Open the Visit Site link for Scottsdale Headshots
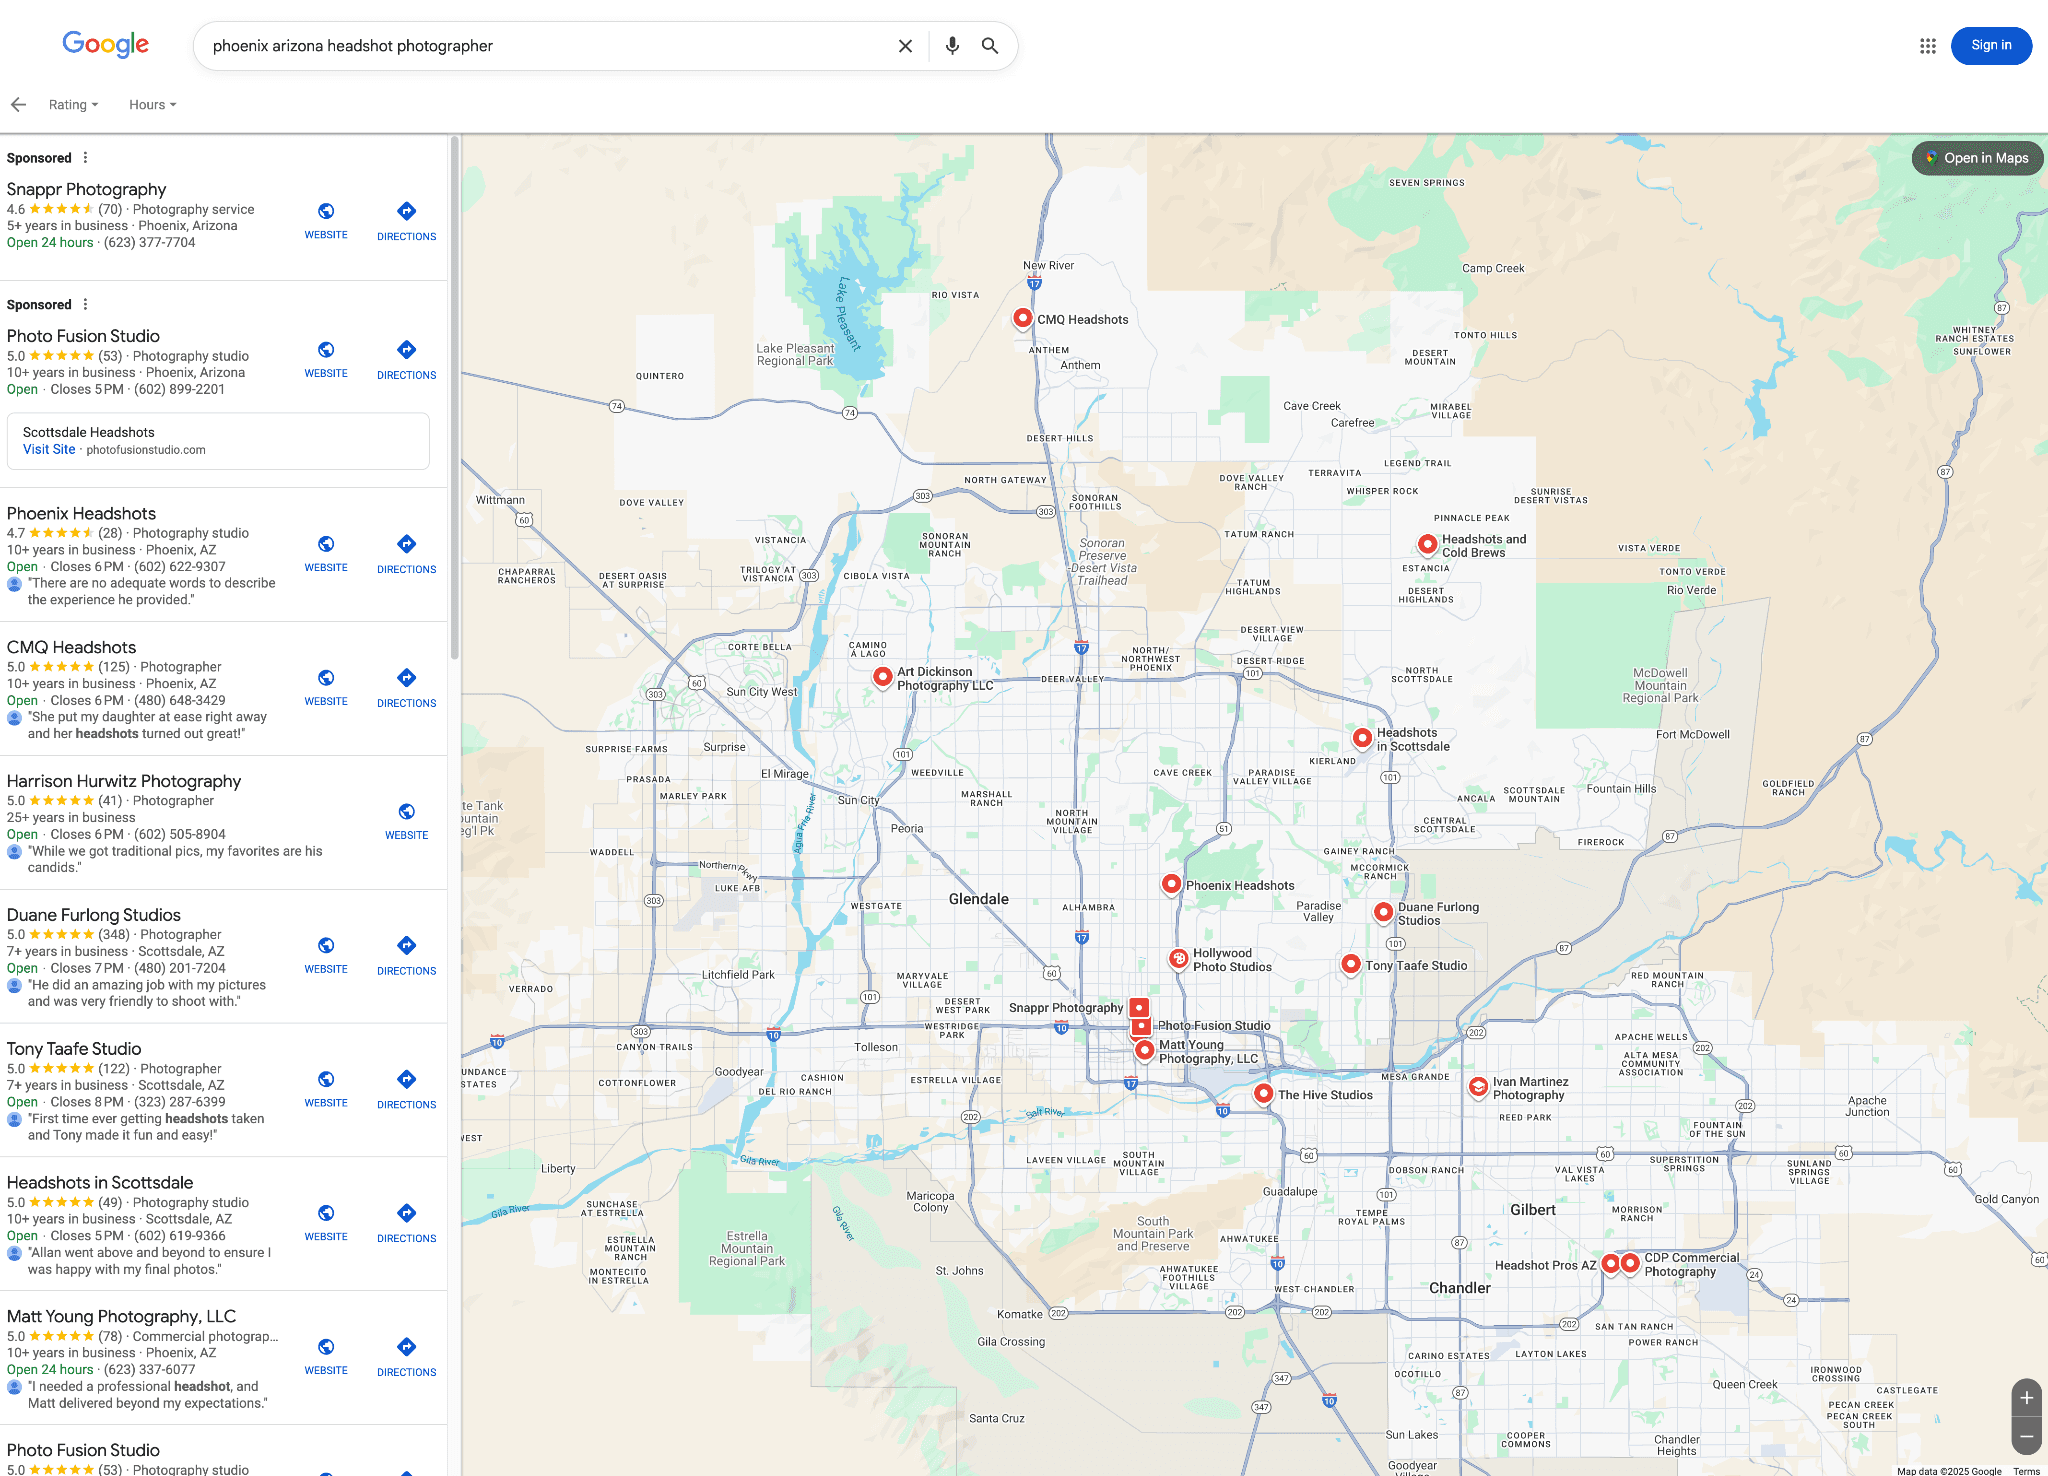 [49, 449]
